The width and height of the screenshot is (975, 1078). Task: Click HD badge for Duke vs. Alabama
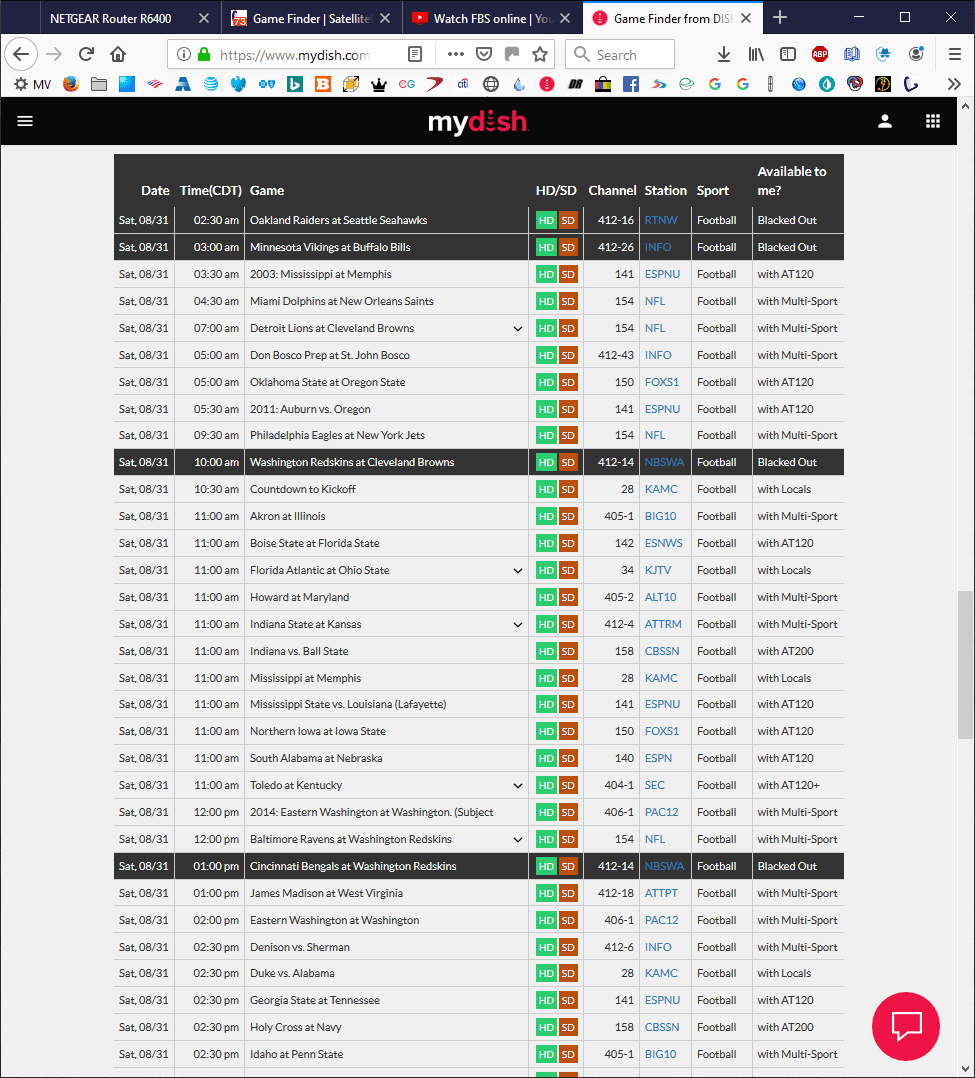(x=547, y=974)
